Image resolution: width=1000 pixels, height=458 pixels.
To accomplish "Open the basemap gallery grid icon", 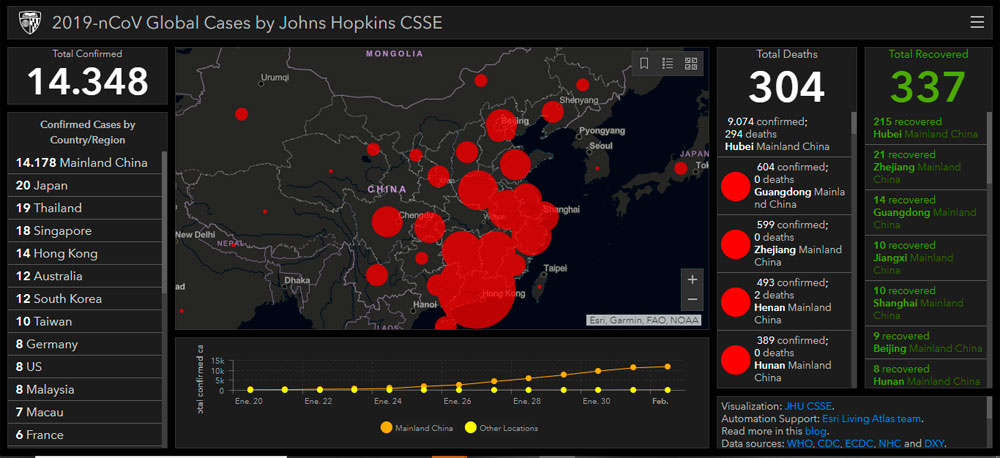I will [x=691, y=63].
